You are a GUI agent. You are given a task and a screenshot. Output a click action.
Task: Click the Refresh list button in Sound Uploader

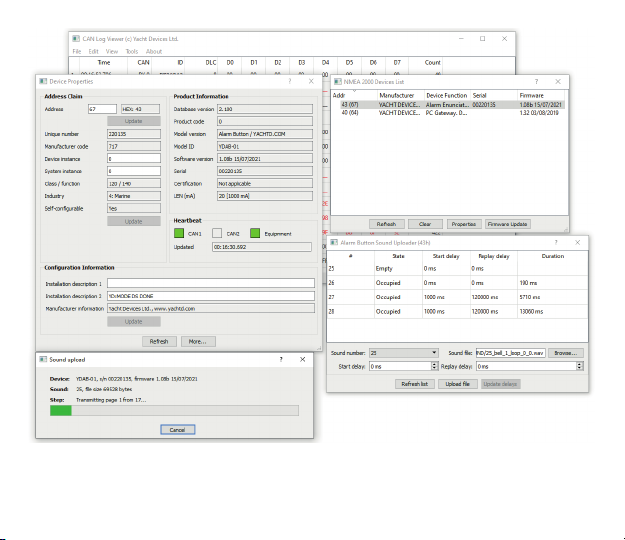point(415,384)
